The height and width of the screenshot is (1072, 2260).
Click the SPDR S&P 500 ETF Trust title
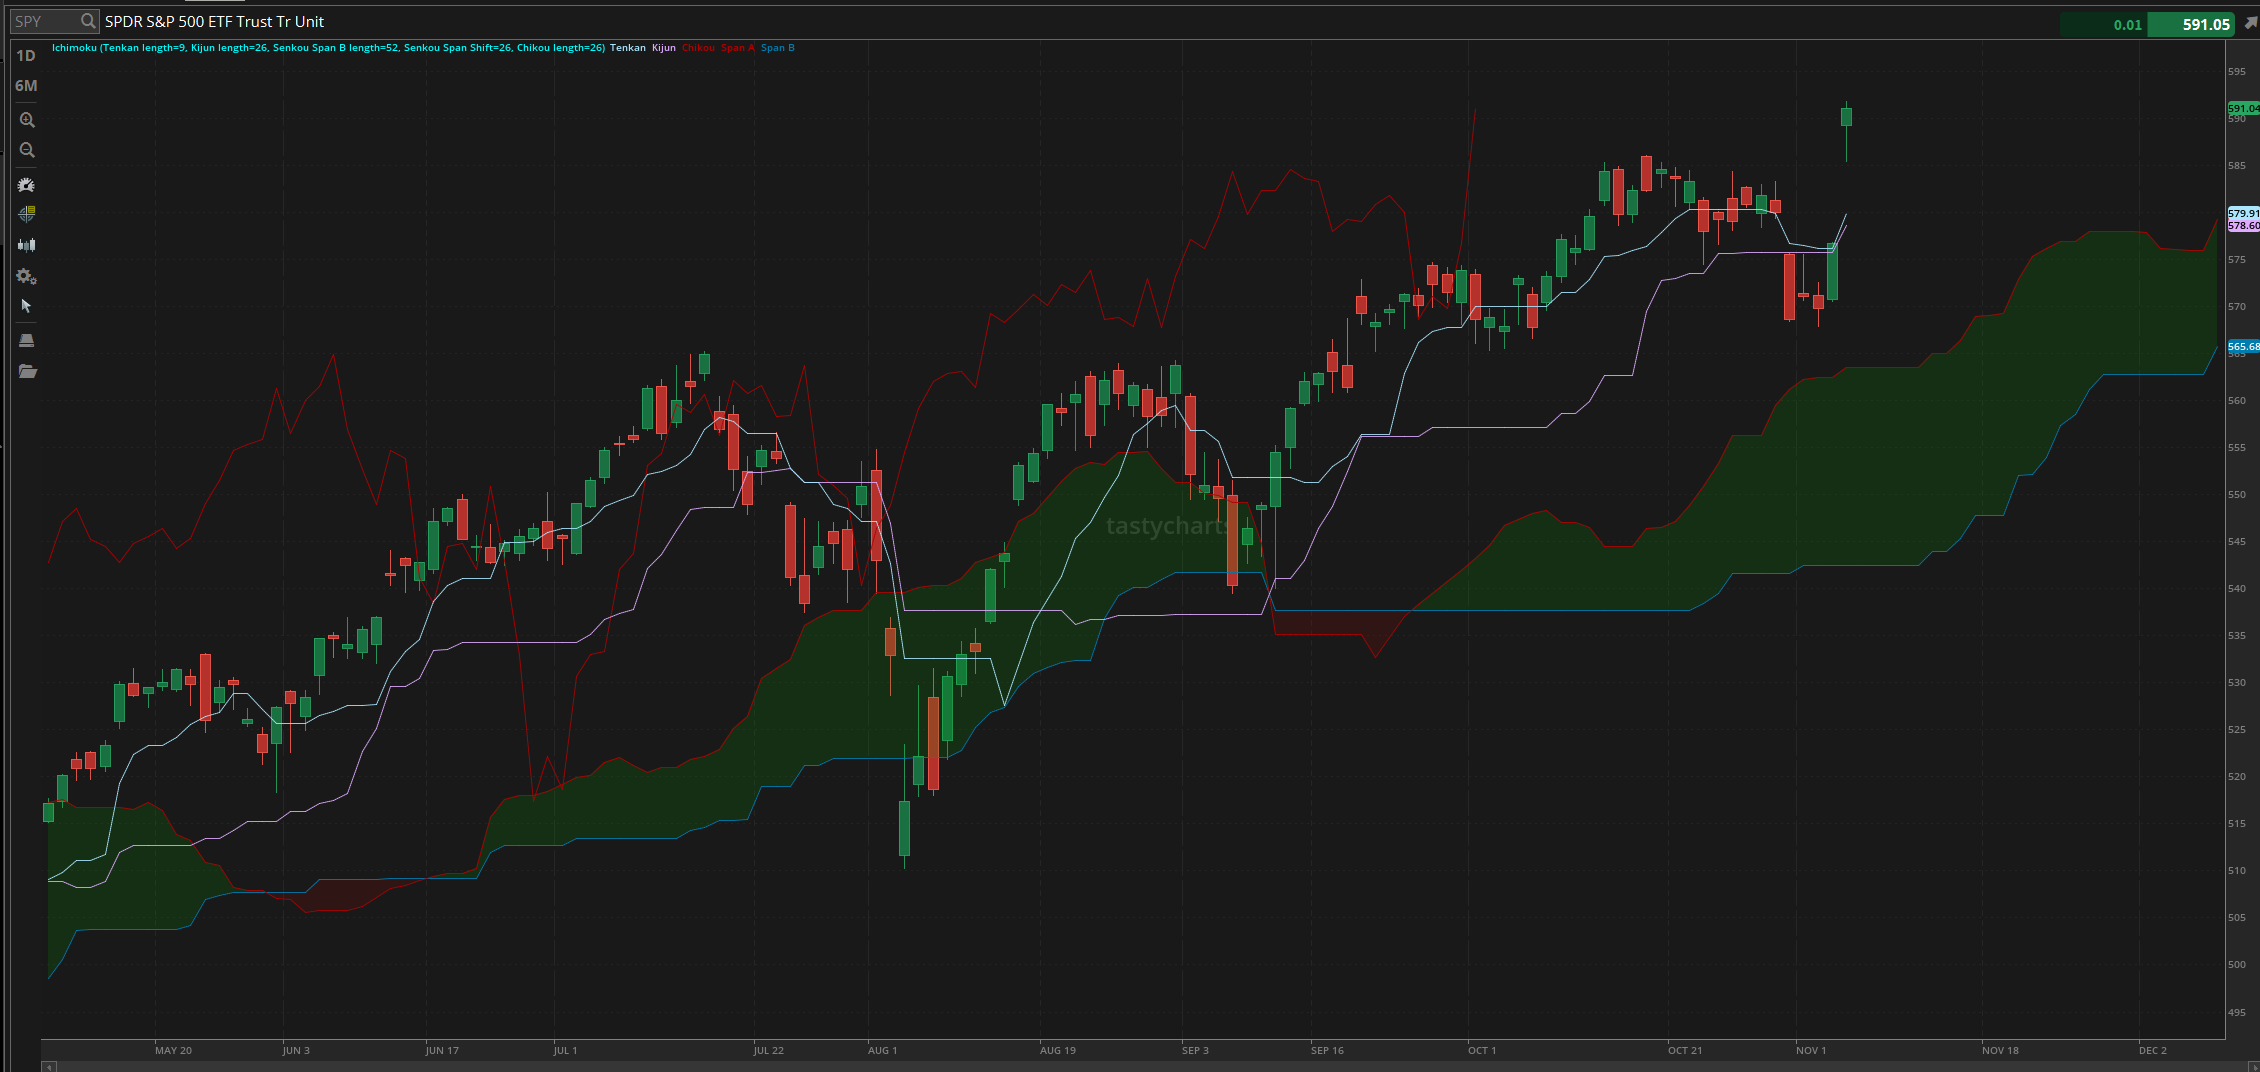[214, 21]
